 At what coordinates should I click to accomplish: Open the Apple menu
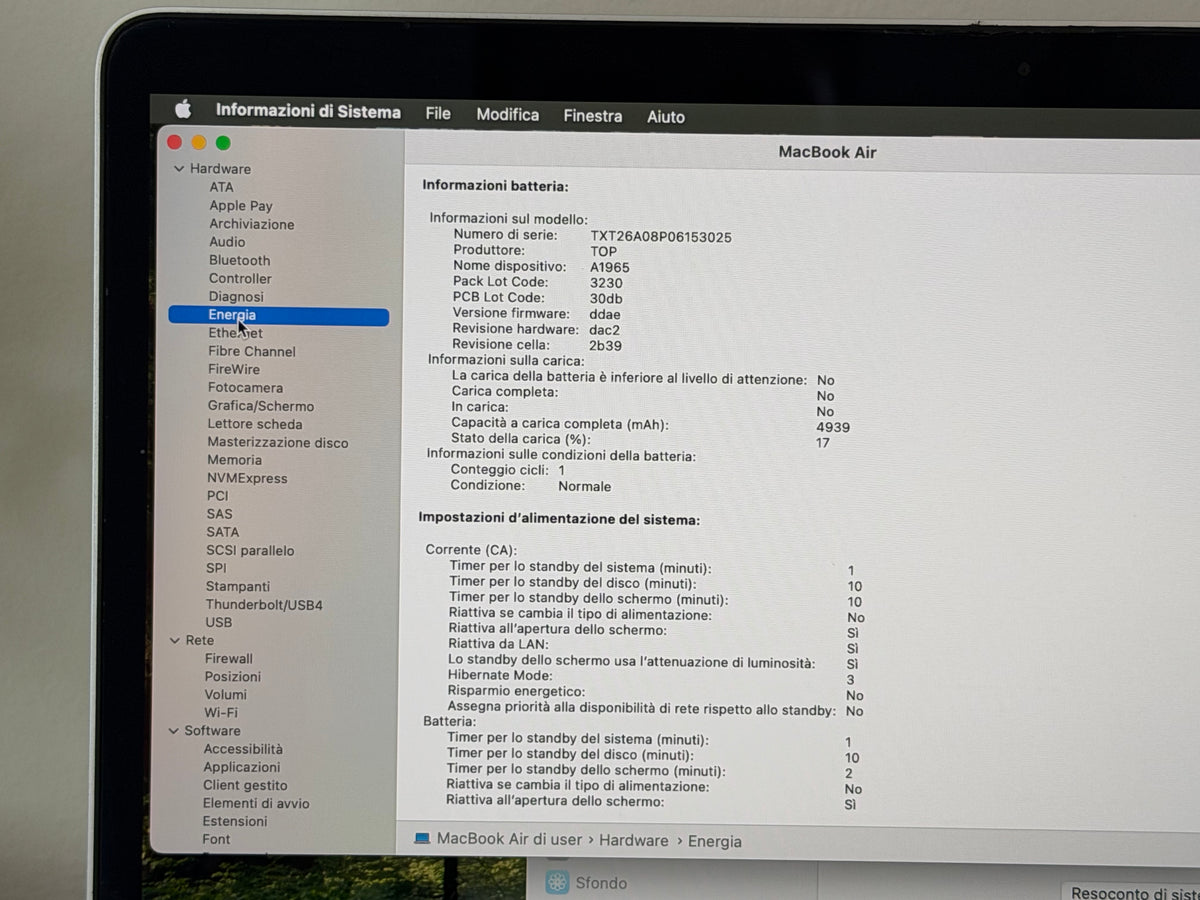tap(183, 109)
